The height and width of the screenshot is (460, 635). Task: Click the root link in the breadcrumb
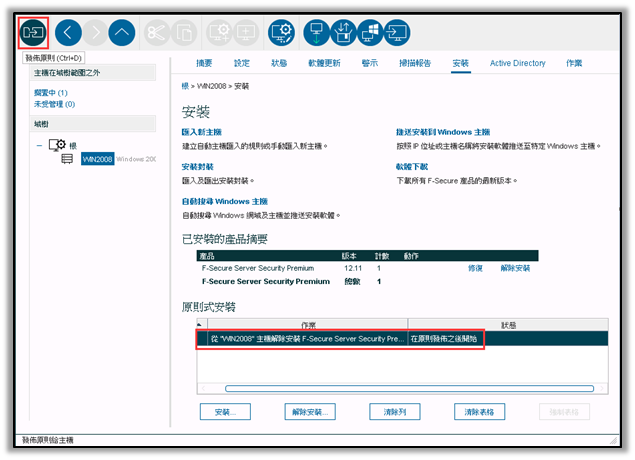185,86
